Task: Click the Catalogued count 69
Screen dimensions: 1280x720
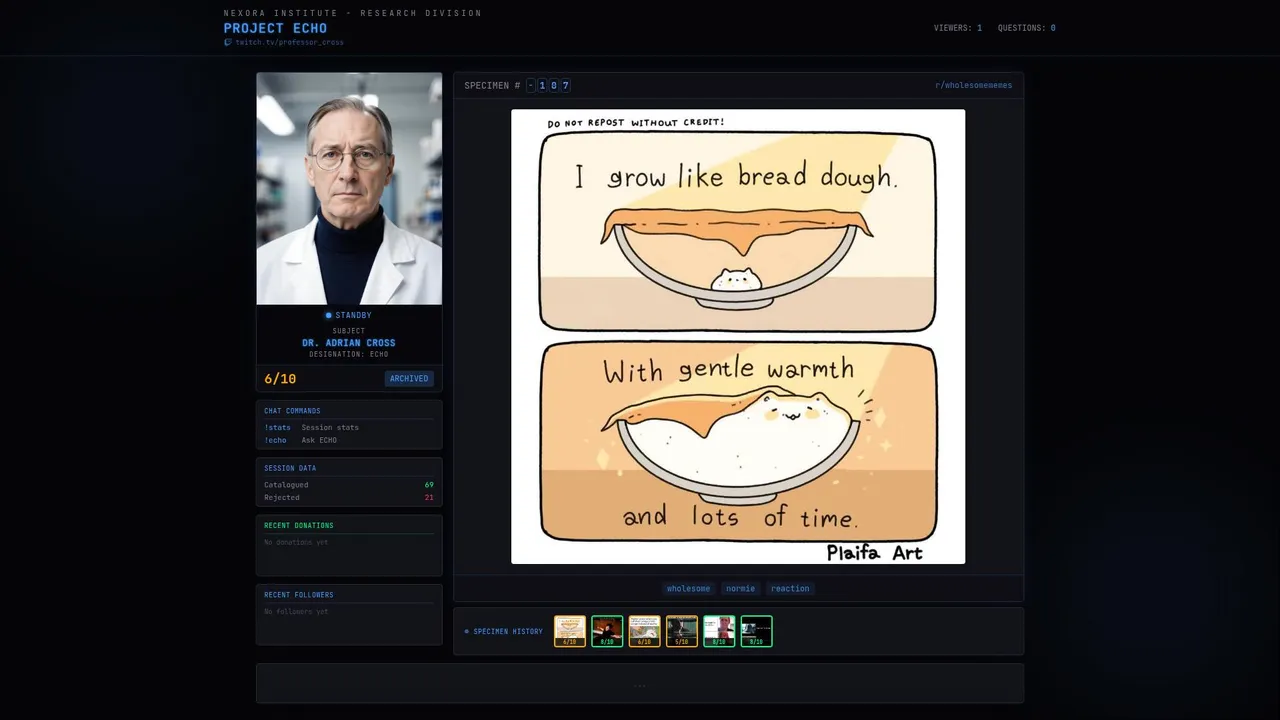Action: (x=429, y=485)
